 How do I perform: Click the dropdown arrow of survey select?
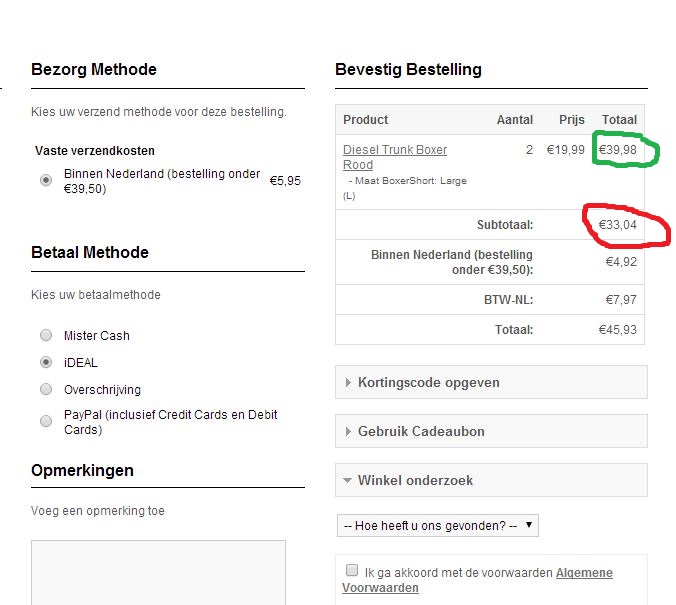(x=529, y=525)
